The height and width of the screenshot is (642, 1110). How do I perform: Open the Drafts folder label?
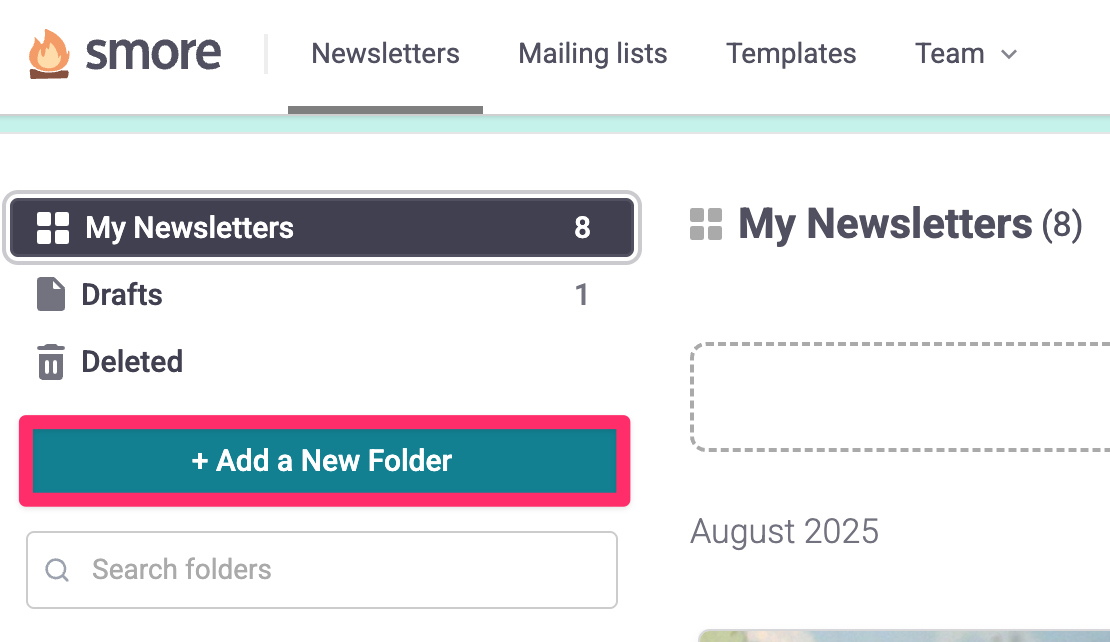[x=122, y=295]
